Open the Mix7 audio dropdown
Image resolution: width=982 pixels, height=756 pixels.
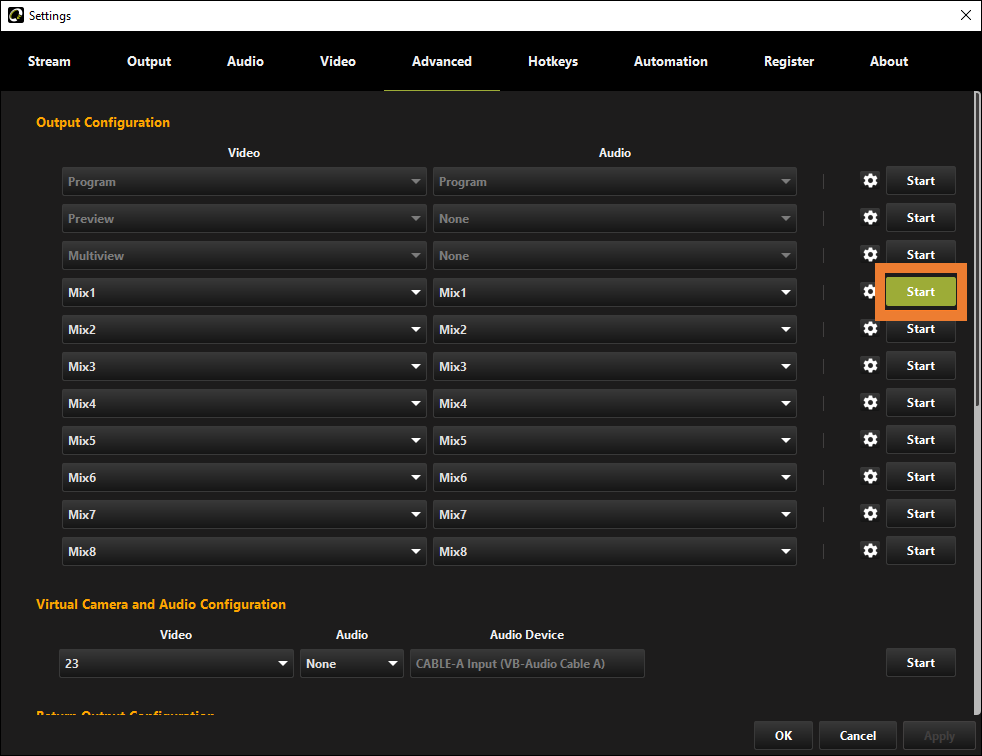coord(614,514)
